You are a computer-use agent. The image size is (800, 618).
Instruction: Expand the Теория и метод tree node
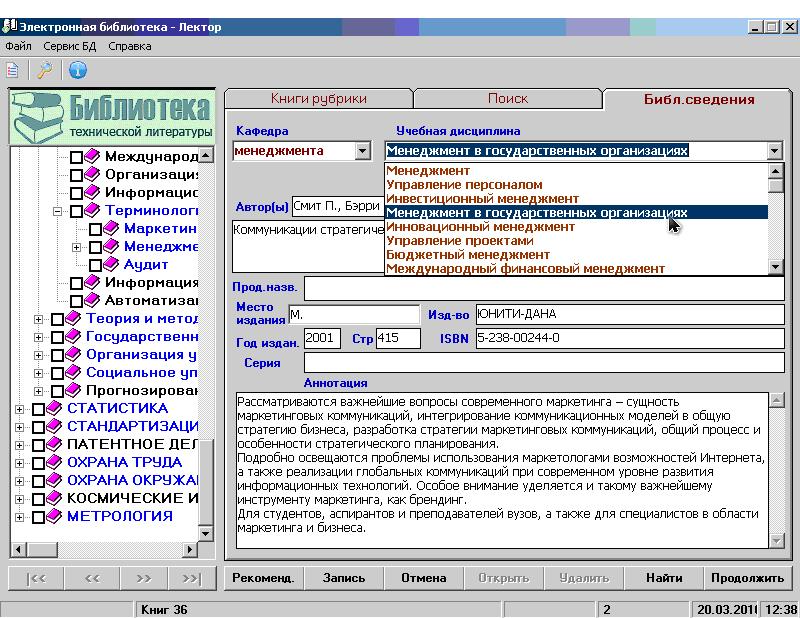38,319
